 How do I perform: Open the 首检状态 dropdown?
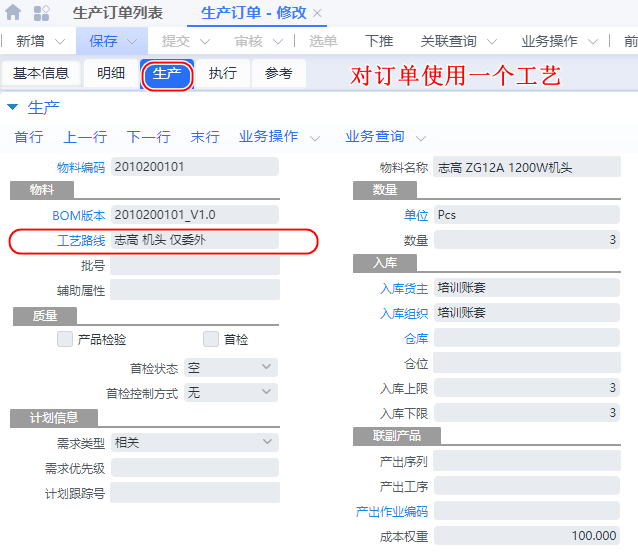pyautogui.click(x=266, y=368)
